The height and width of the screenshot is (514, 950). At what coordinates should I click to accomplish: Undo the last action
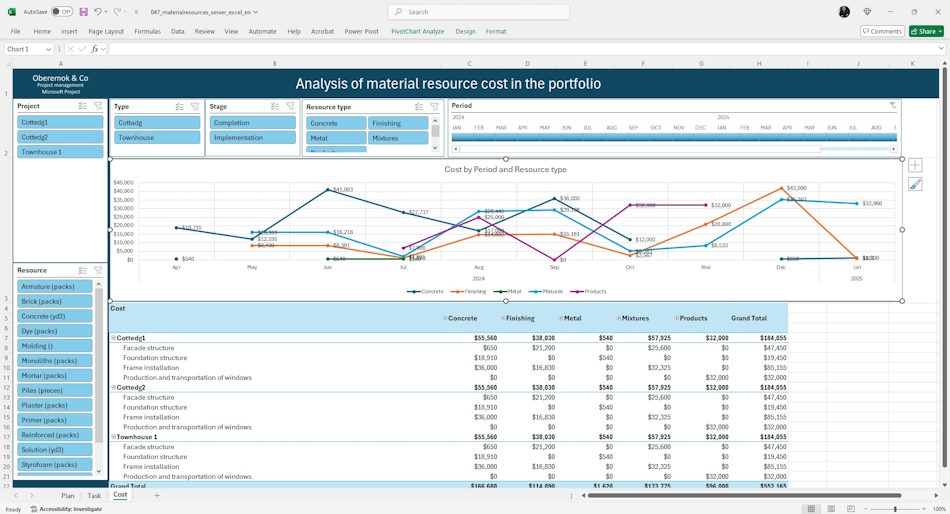click(97, 12)
